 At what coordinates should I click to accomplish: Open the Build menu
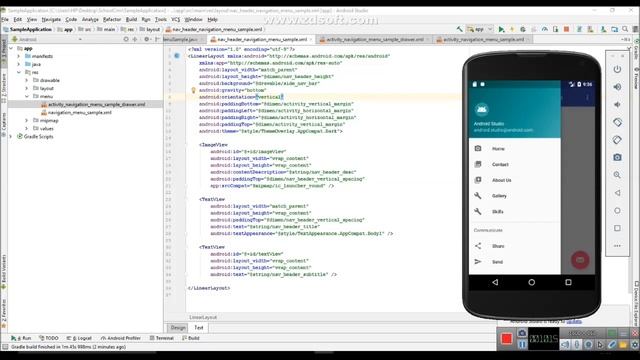click(131, 19)
